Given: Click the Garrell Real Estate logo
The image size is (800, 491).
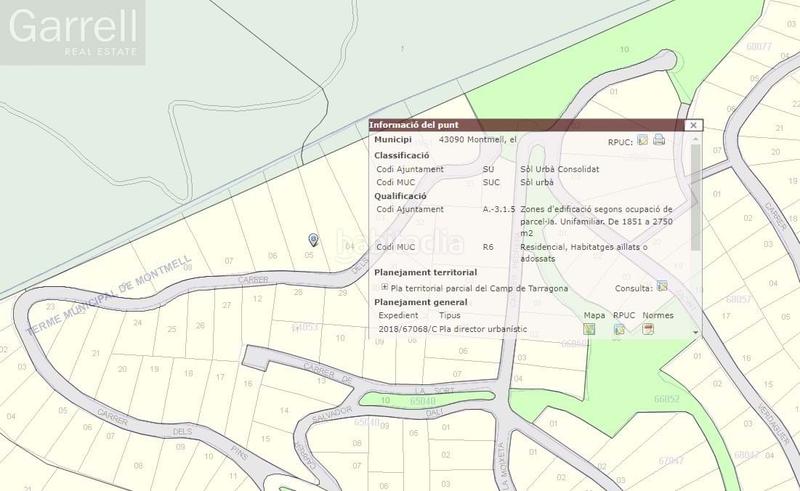Looking at the screenshot, I should click(x=73, y=33).
